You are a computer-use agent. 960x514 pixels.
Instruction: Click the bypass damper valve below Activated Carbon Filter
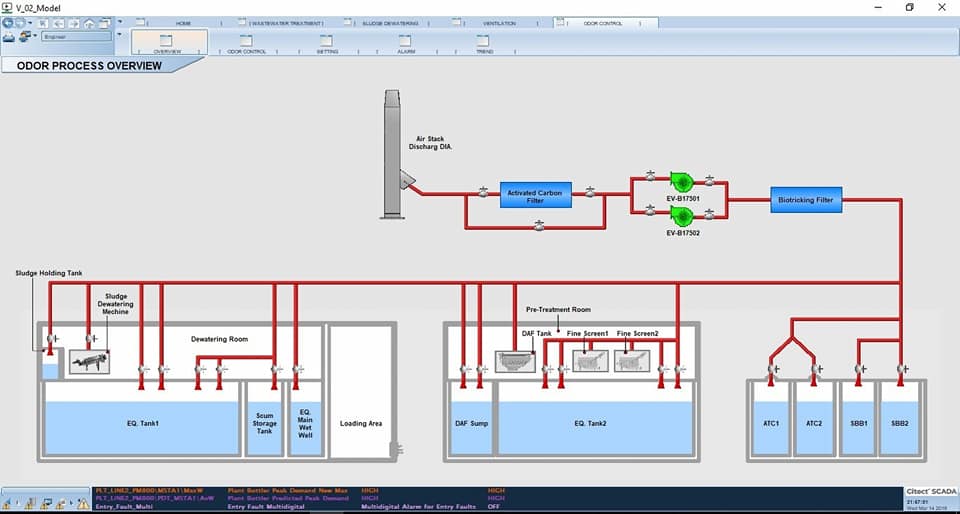pyautogui.click(x=539, y=226)
